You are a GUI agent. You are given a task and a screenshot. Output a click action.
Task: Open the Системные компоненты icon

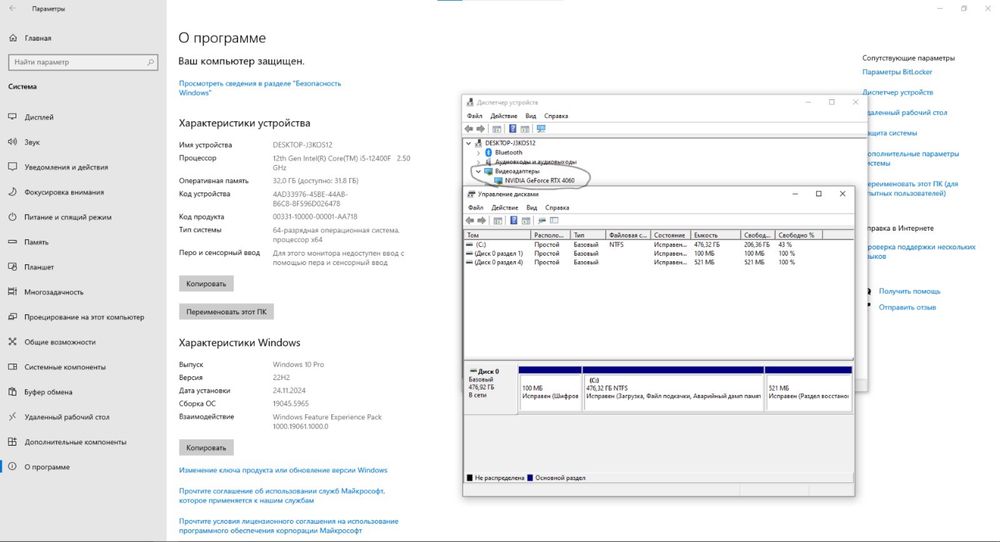click(x=12, y=367)
